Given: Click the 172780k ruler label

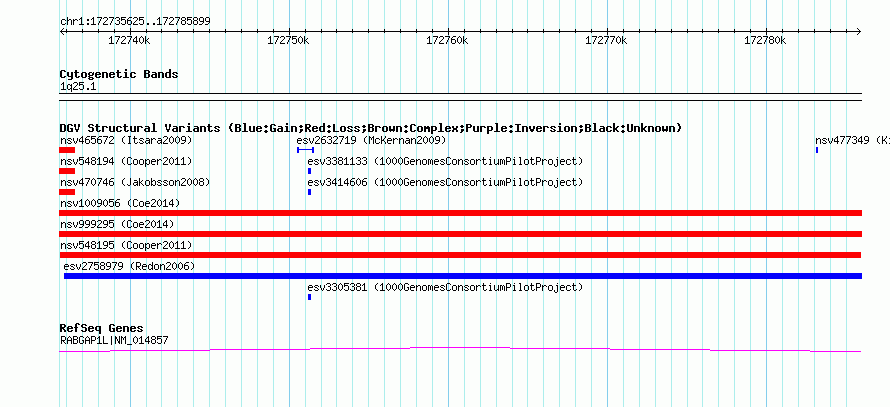Looking at the screenshot, I should [x=765, y=40].
